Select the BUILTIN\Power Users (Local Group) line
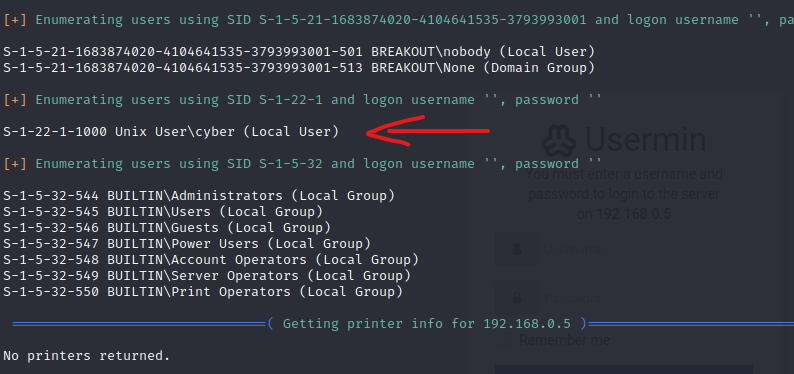794x374 pixels. point(187,244)
